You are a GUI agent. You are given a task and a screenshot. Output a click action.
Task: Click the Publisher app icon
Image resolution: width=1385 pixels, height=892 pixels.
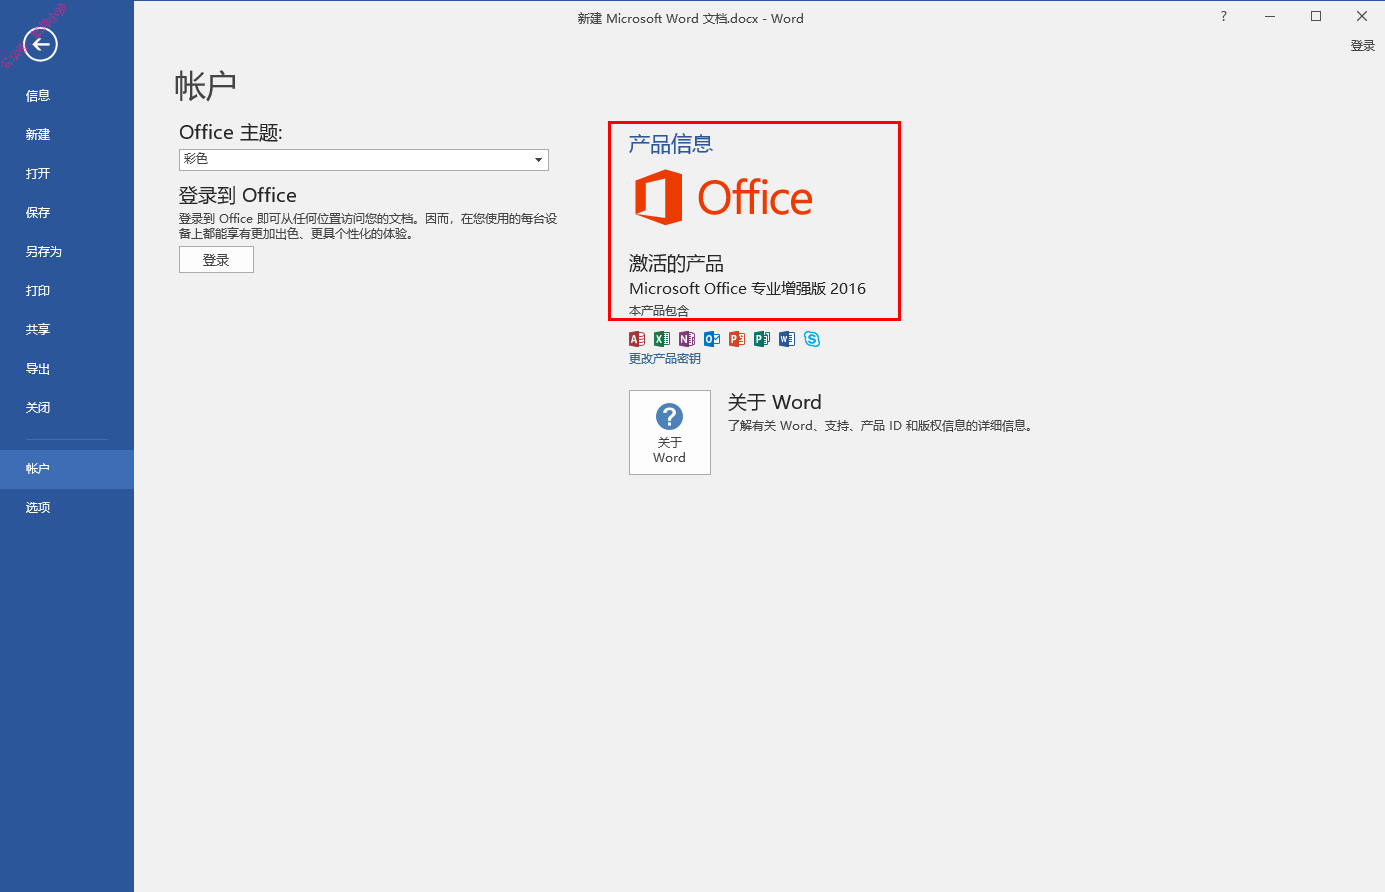[762, 339]
